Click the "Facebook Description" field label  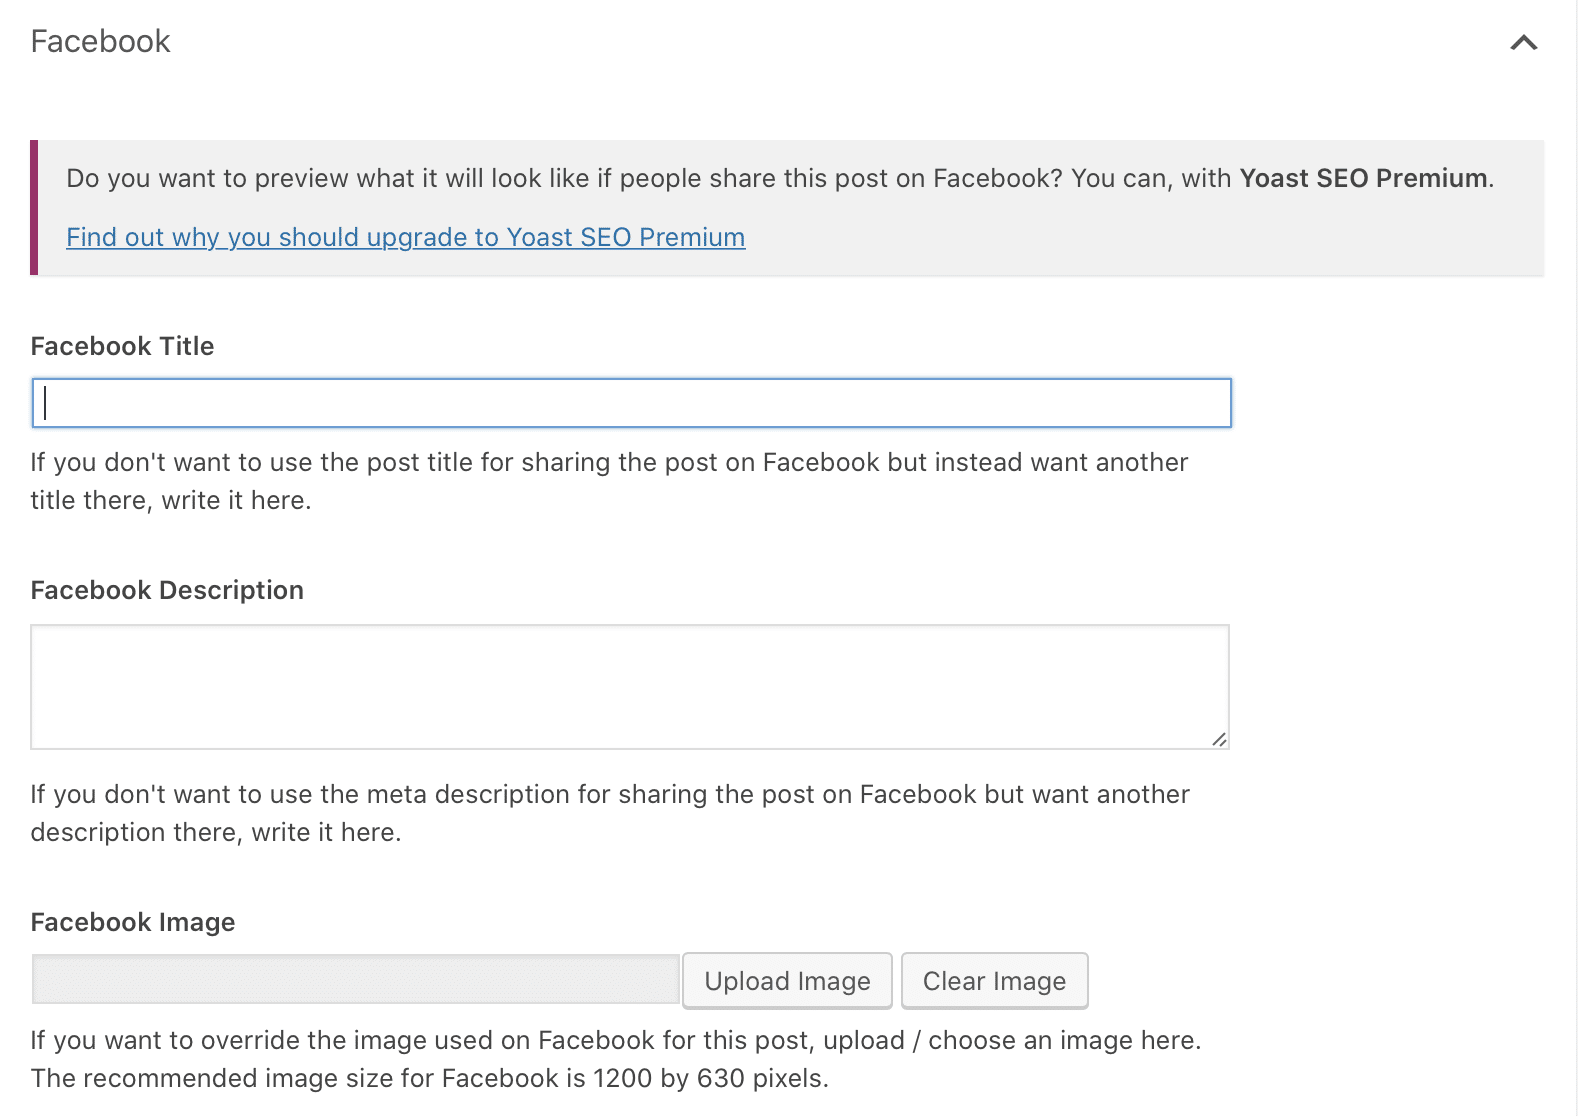pyautogui.click(x=167, y=590)
